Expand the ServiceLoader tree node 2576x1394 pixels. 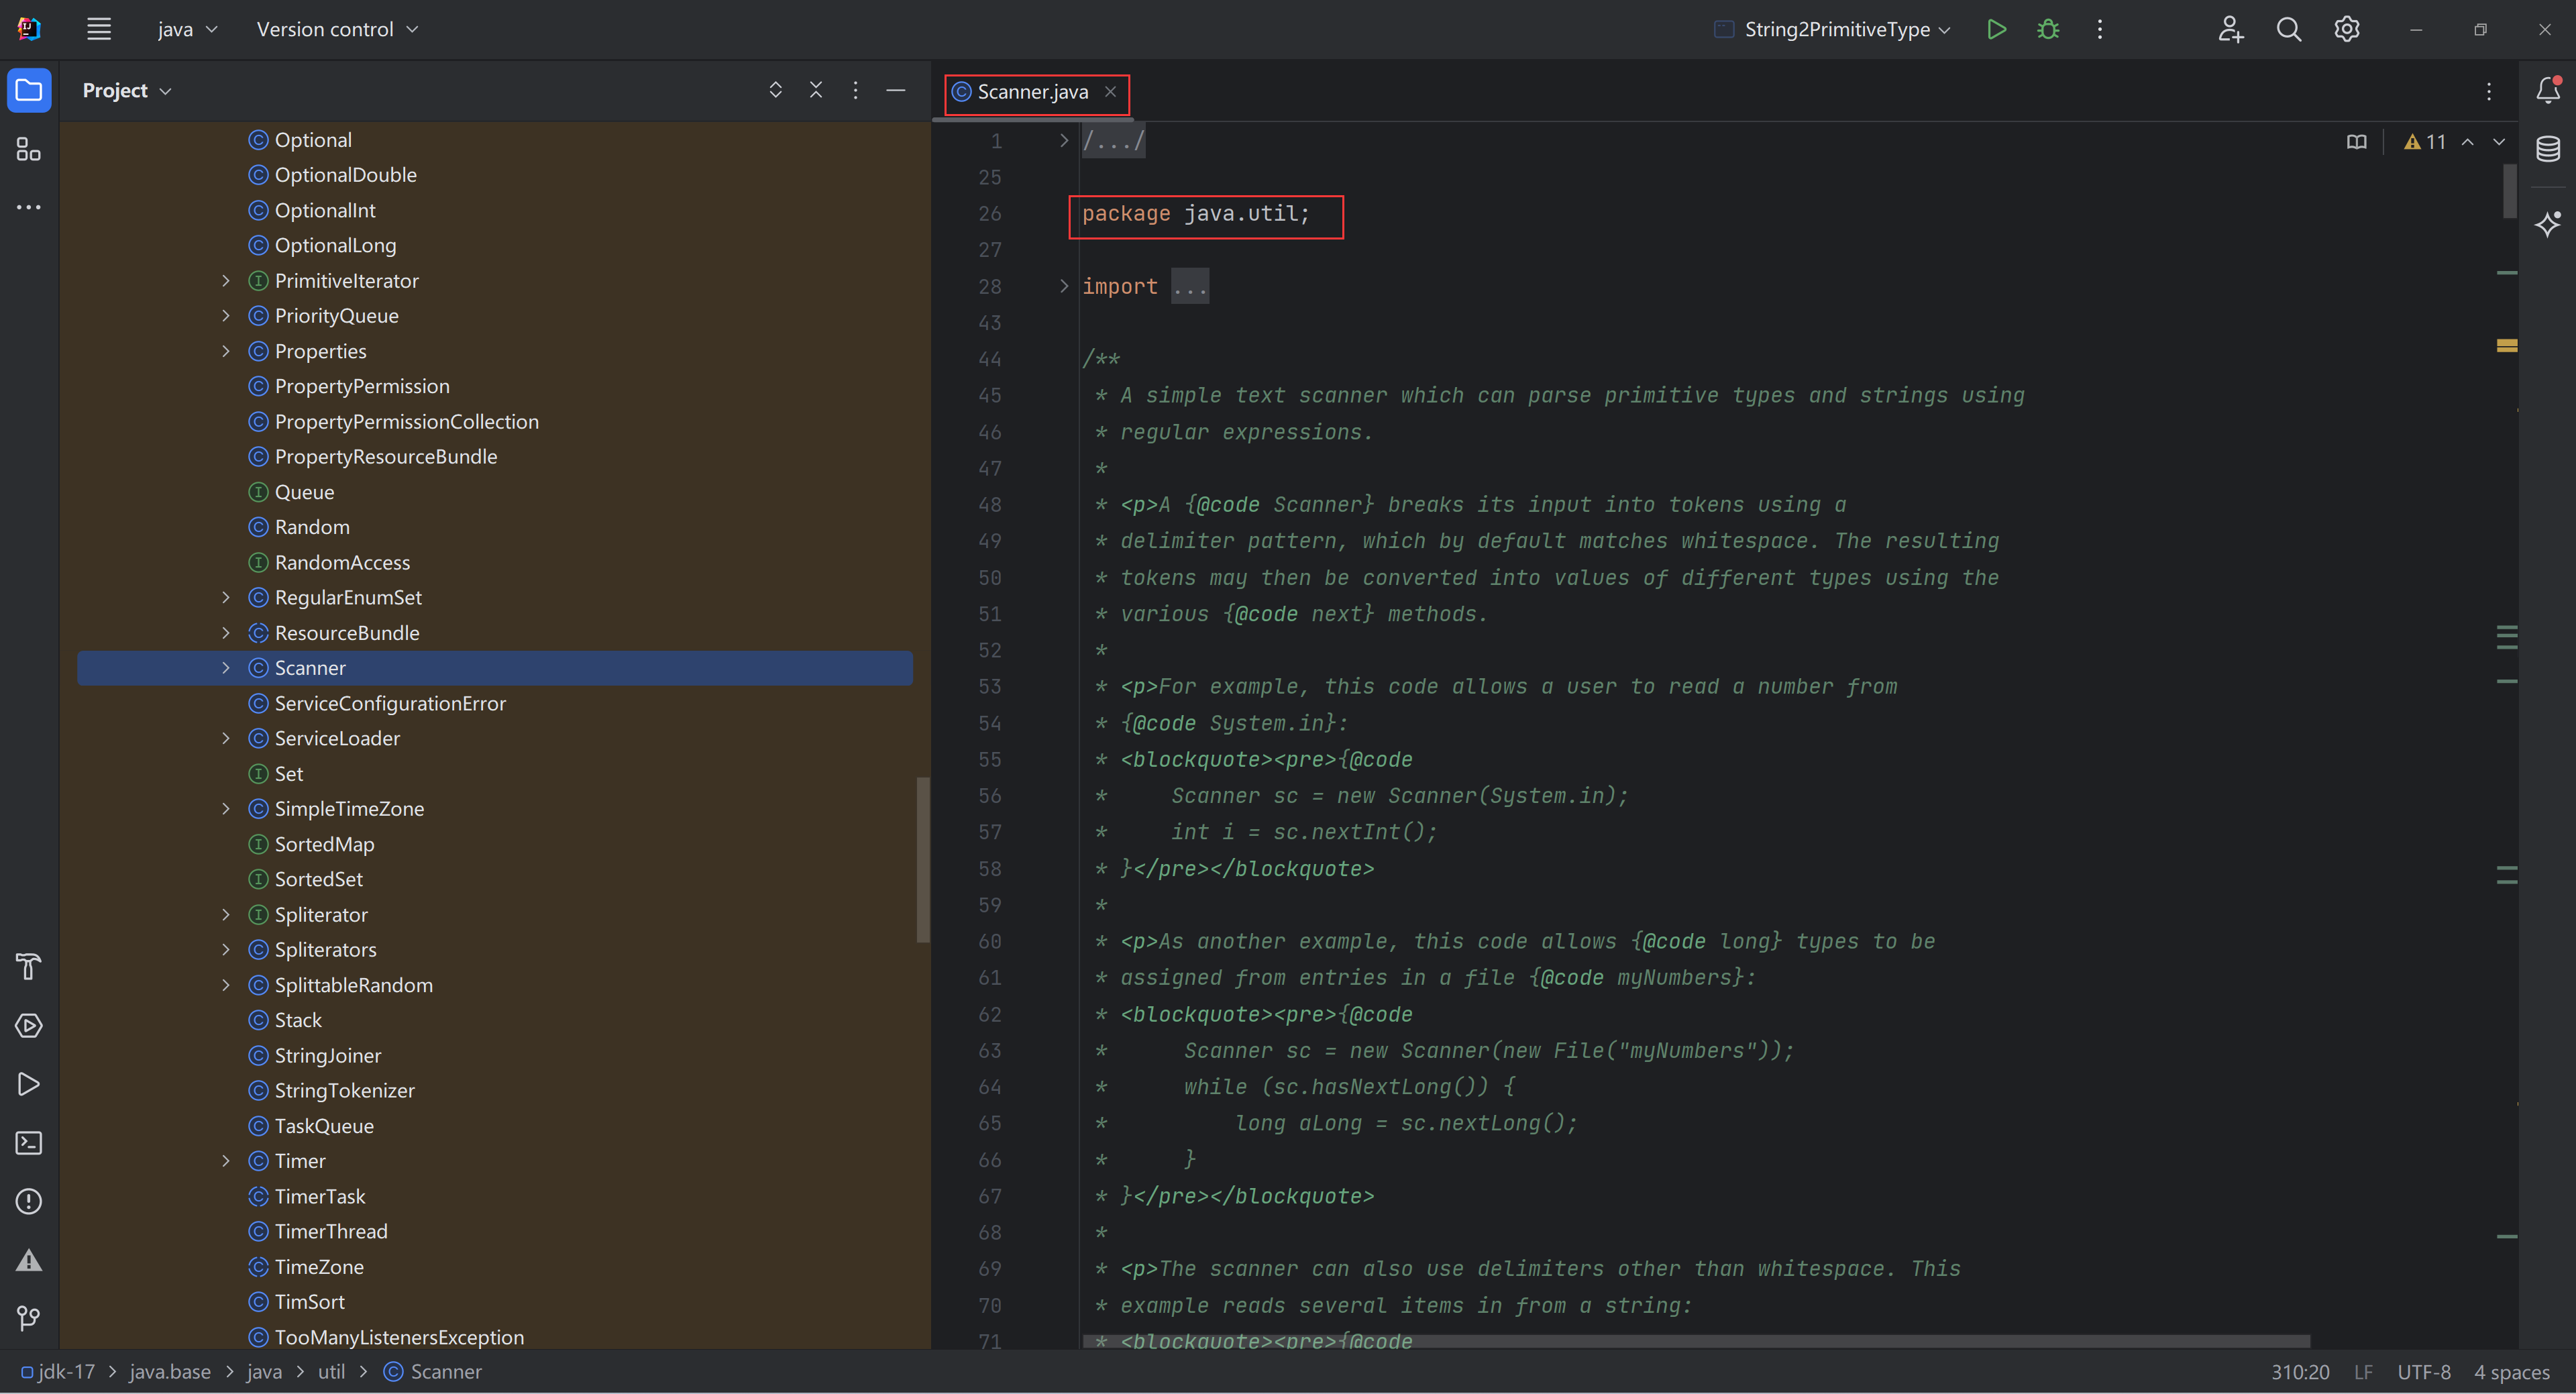coord(226,738)
